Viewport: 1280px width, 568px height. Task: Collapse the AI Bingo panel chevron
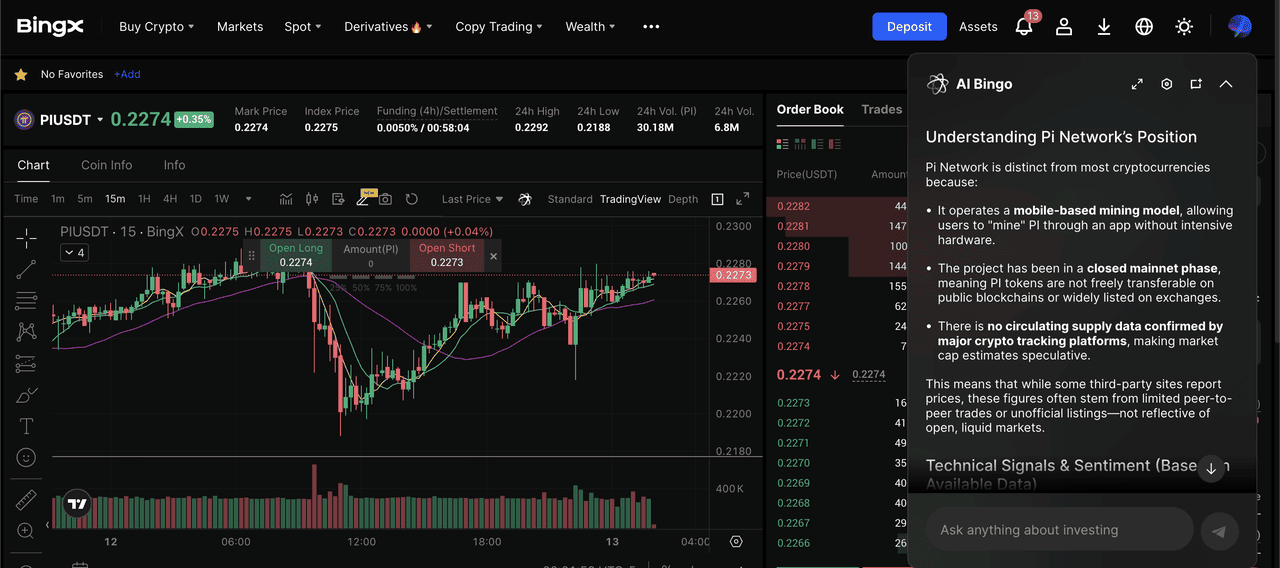[1226, 84]
